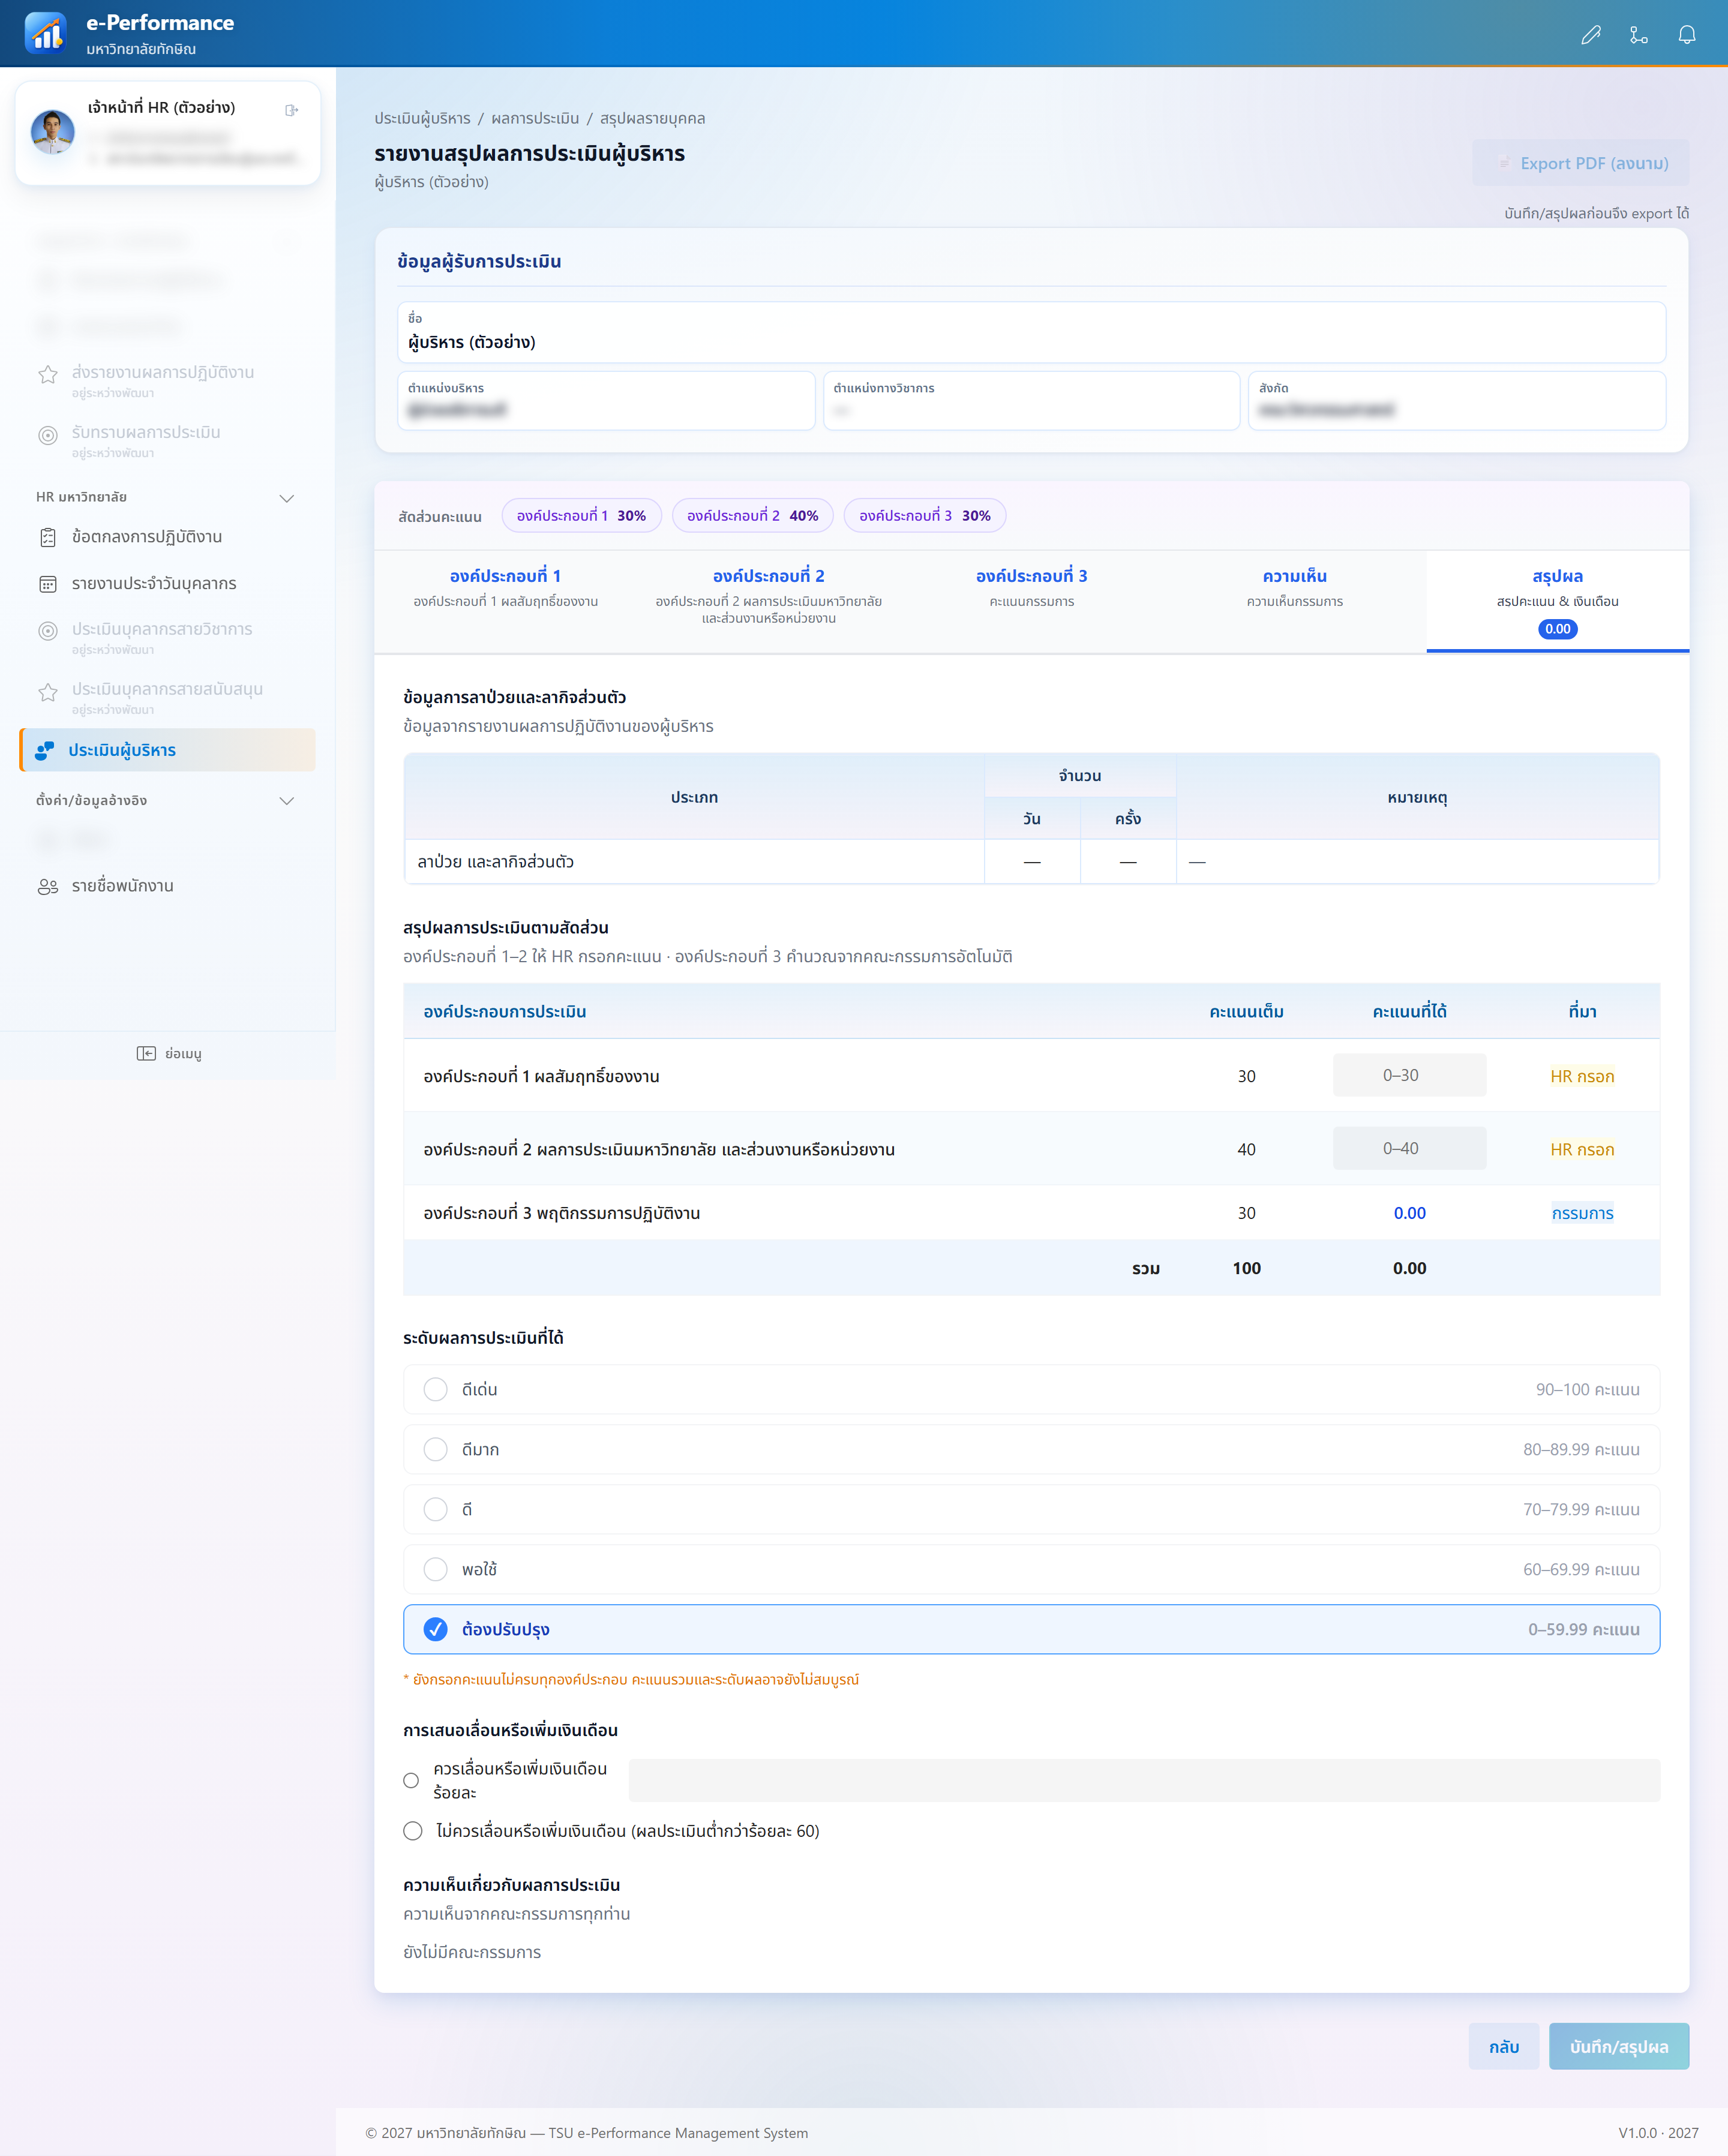The image size is (1728, 2156).
Task: Select ควรเลื่อนหรือเพิ่มเงินเดือน ร้อยละ radio option
Action: pos(411,1780)
